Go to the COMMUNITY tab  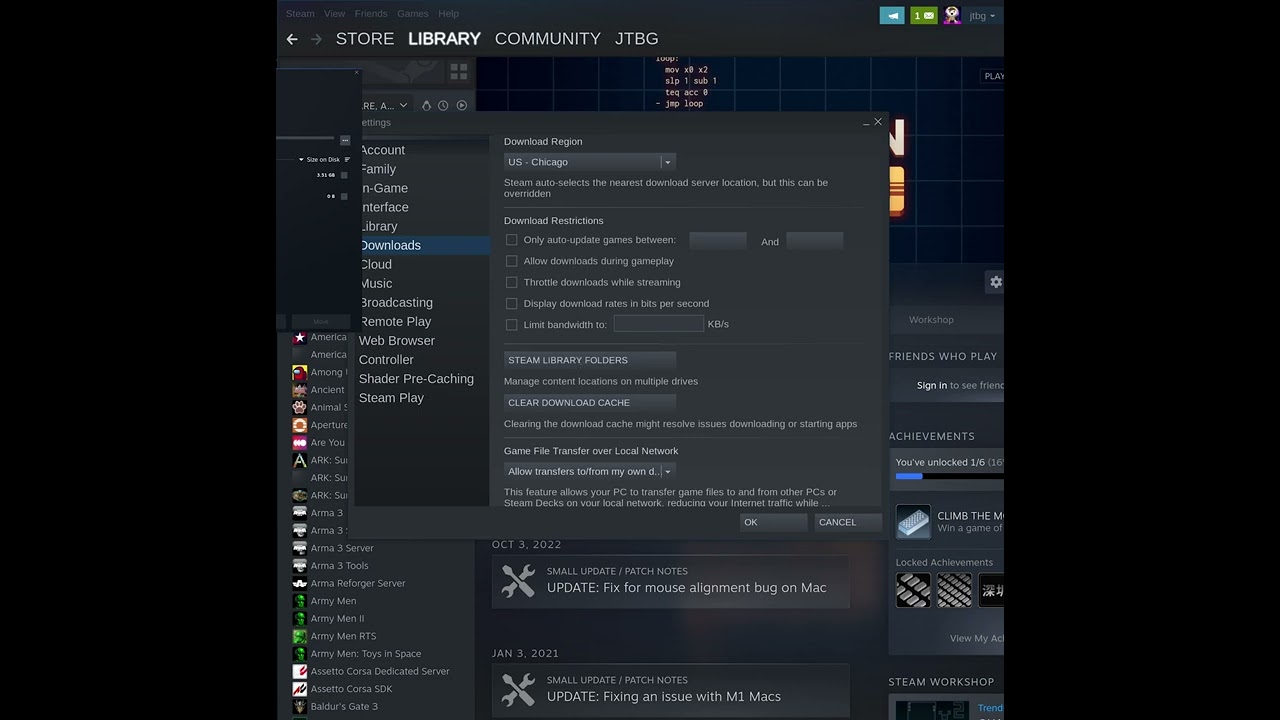(548, 39)
